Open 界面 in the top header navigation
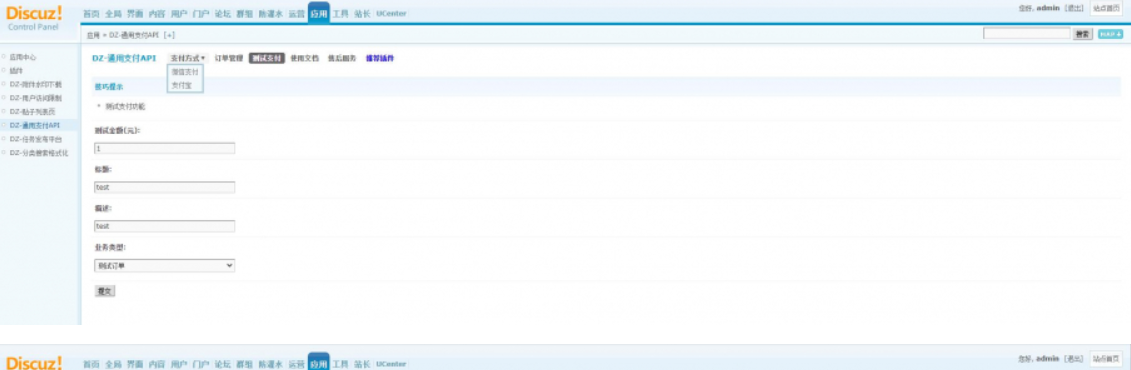1131x370 pixels. pyautogui.click(x=135, y=14)
